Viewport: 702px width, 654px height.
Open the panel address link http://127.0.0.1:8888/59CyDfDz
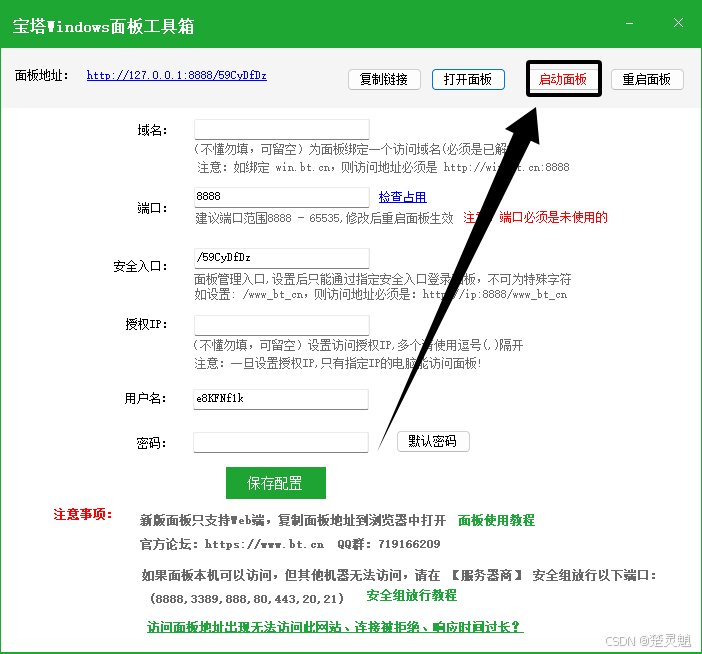(176, 75)
